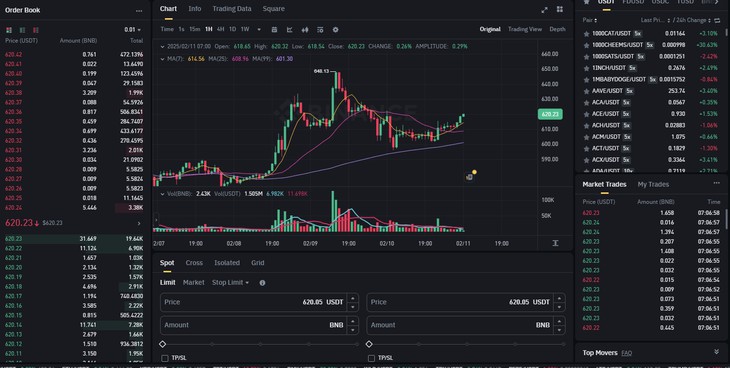Open multi-chart grid layout icon
The height and width of the screenshot is (368, 730).
pos(560,9)
